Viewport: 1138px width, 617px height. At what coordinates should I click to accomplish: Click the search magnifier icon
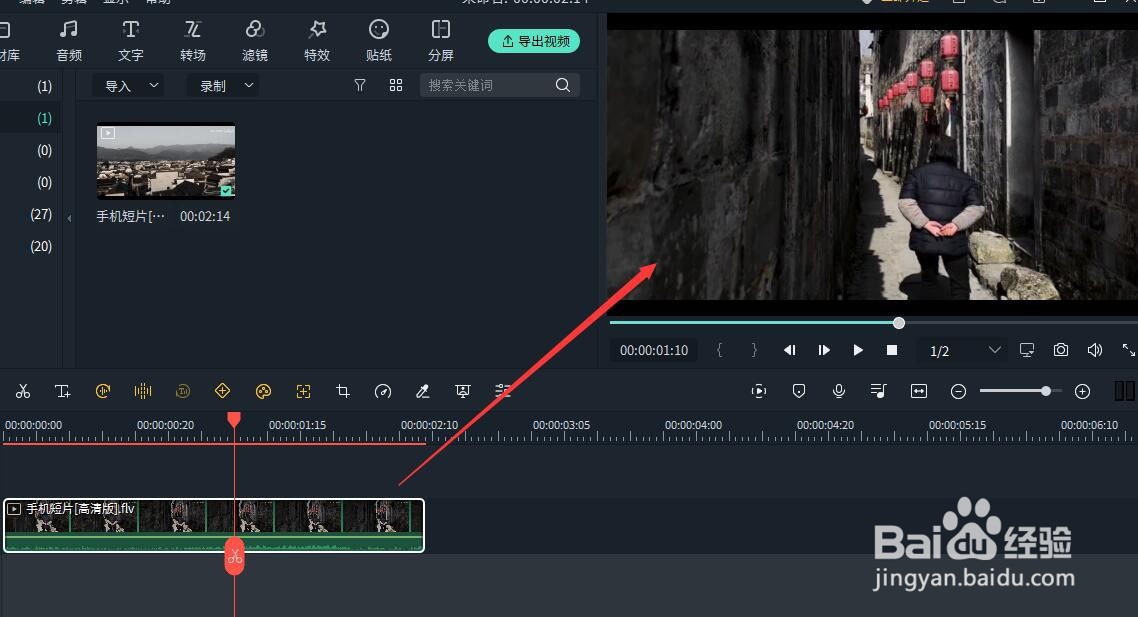pyautogui.click(x=562, y=85)
